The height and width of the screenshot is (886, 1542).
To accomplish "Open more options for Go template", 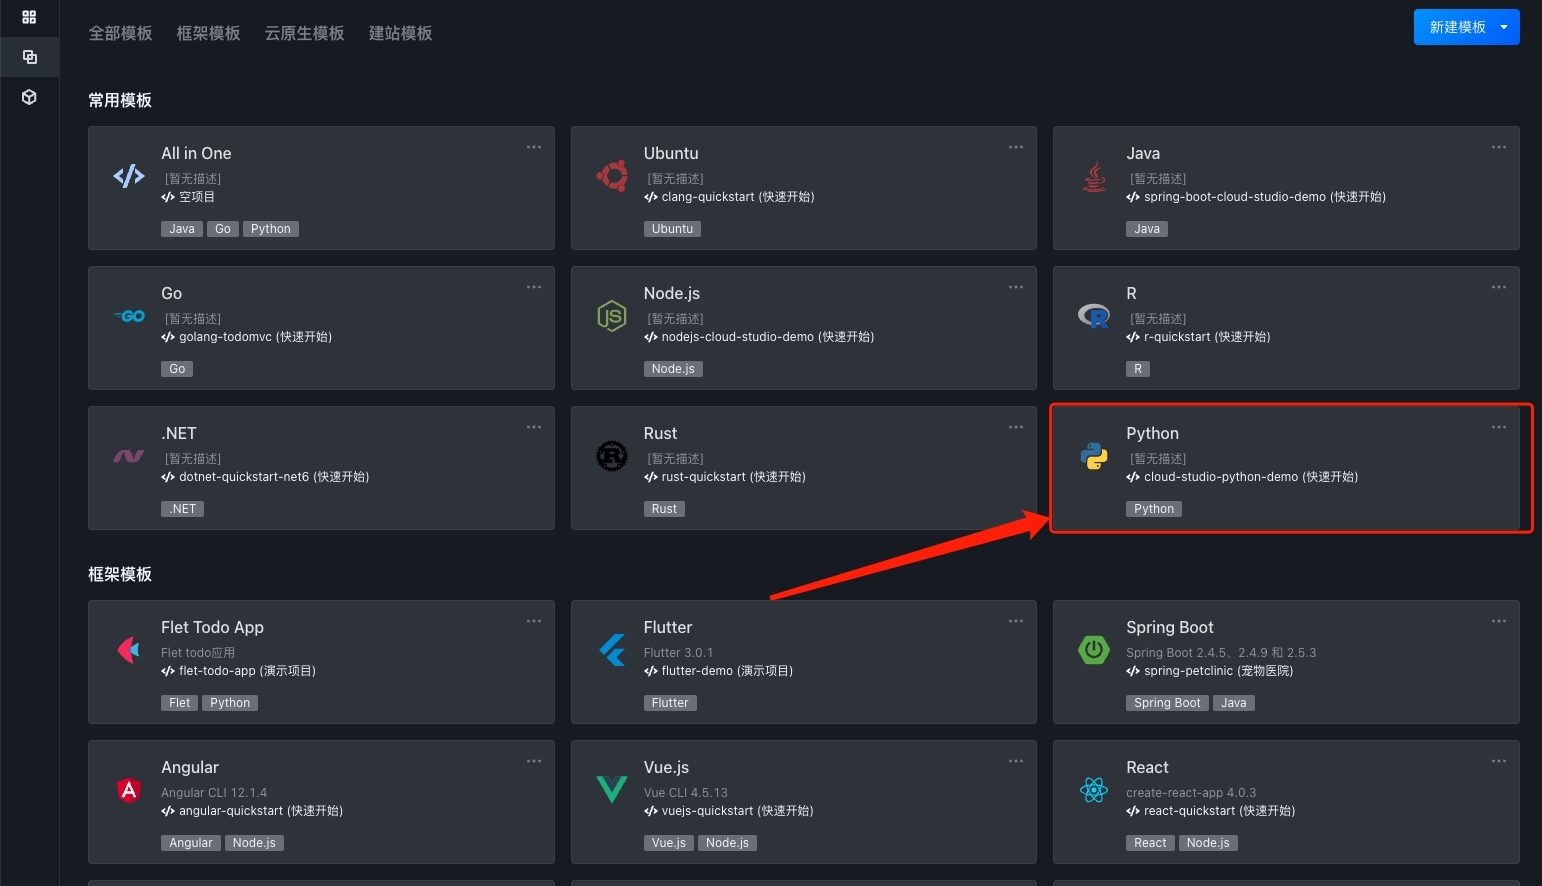I will [534, 287].
